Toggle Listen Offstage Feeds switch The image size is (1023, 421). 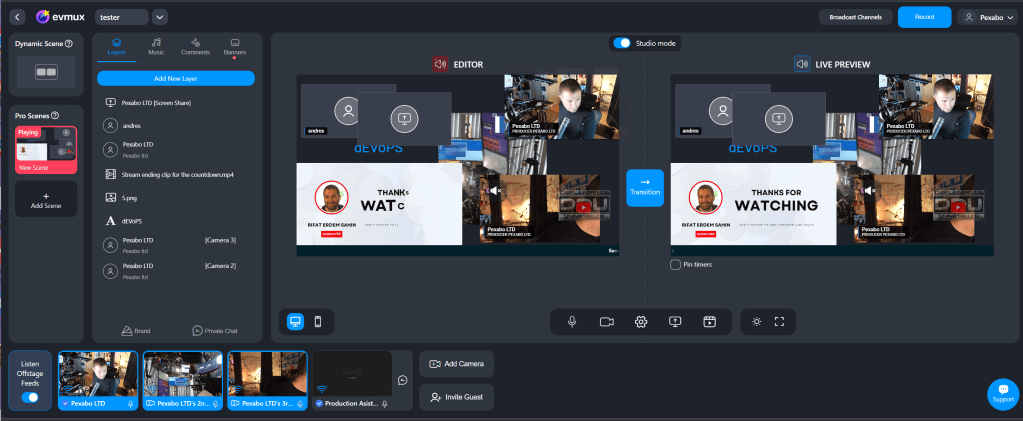click(30, 397)
